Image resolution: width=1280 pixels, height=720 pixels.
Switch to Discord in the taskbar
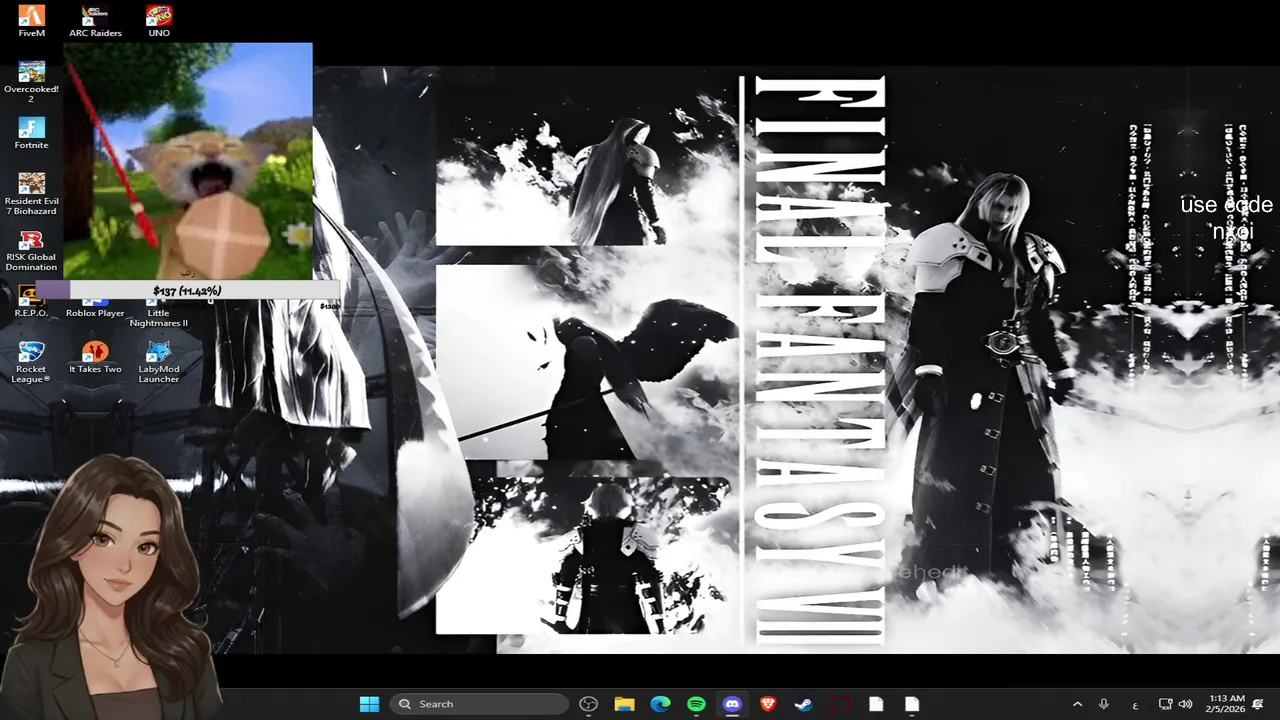732,704
